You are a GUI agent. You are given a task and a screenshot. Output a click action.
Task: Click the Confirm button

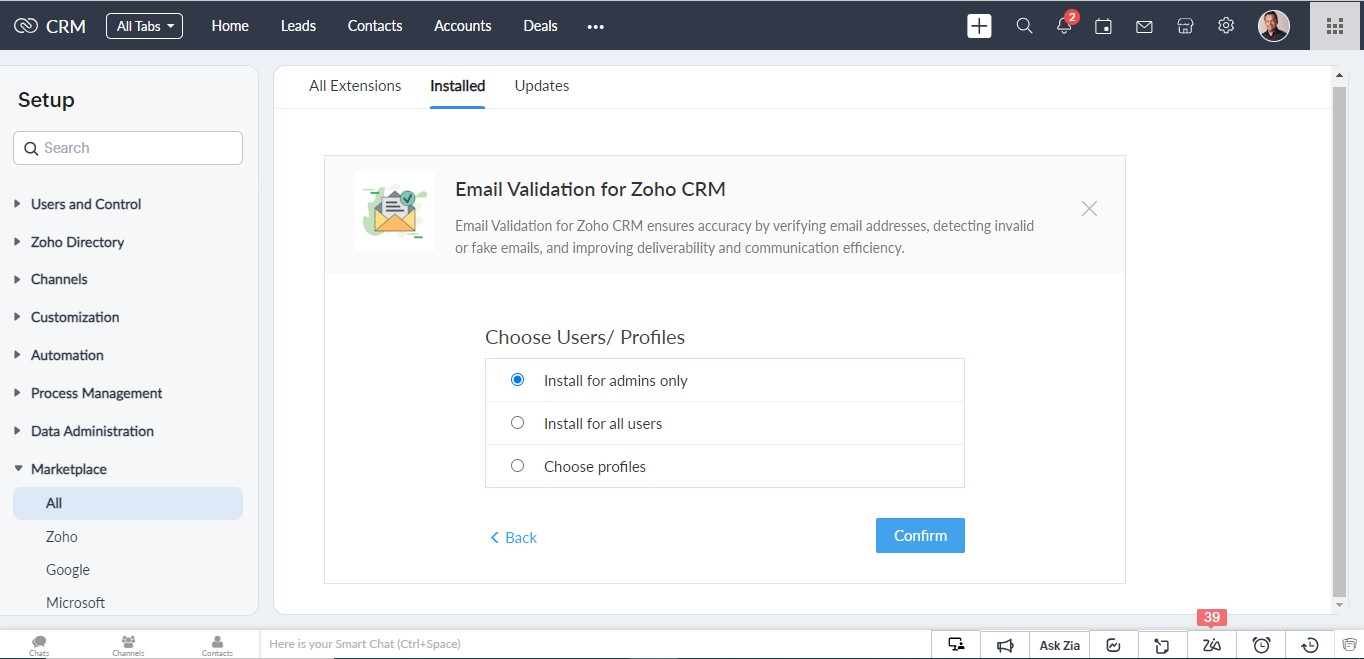click(920, 536)
